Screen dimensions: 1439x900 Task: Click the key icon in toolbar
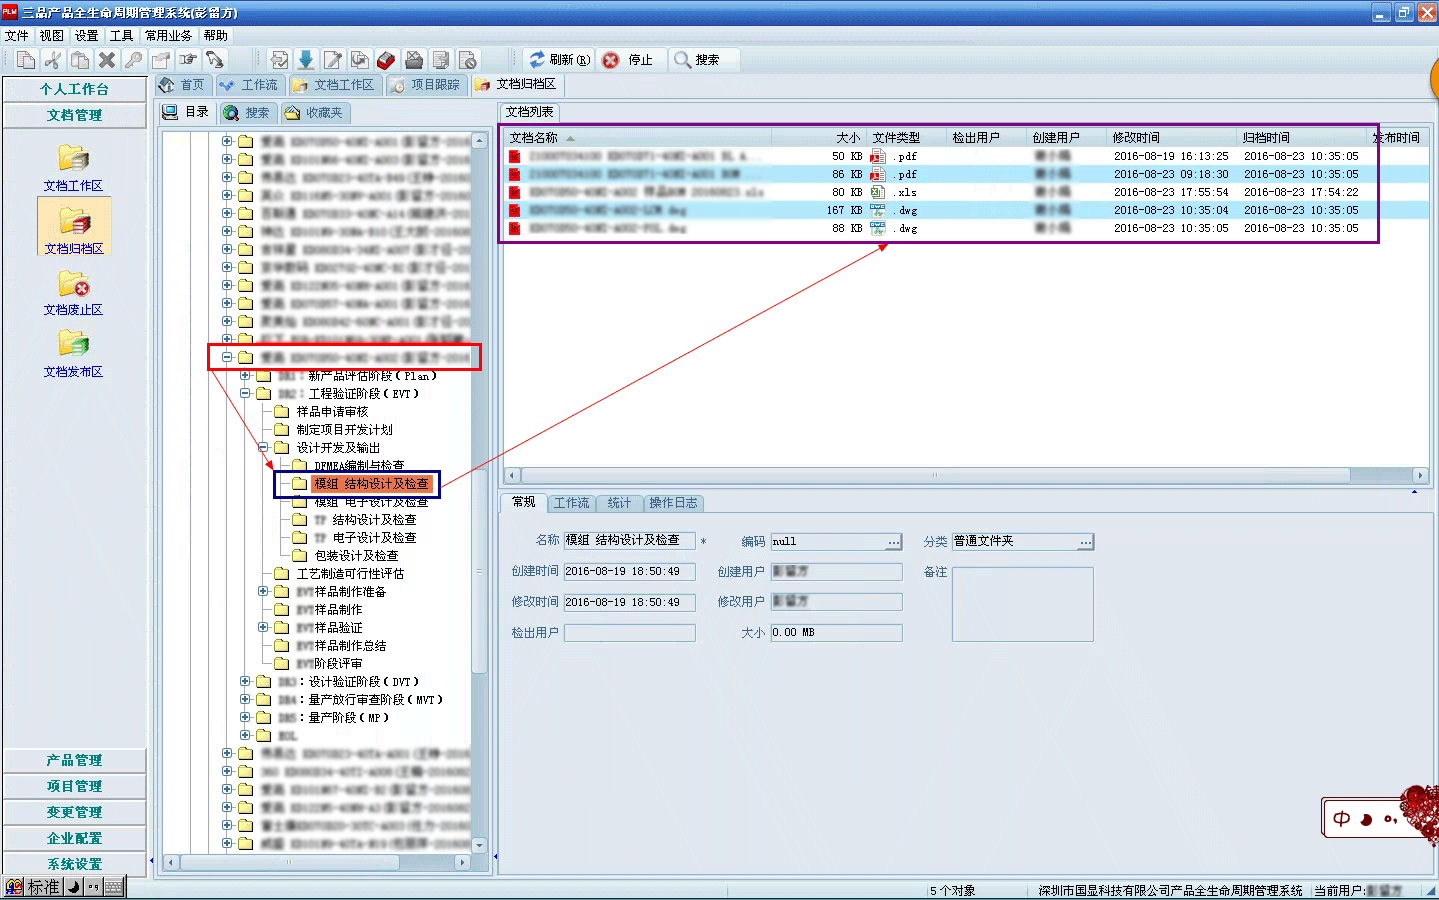coord(133,60)
